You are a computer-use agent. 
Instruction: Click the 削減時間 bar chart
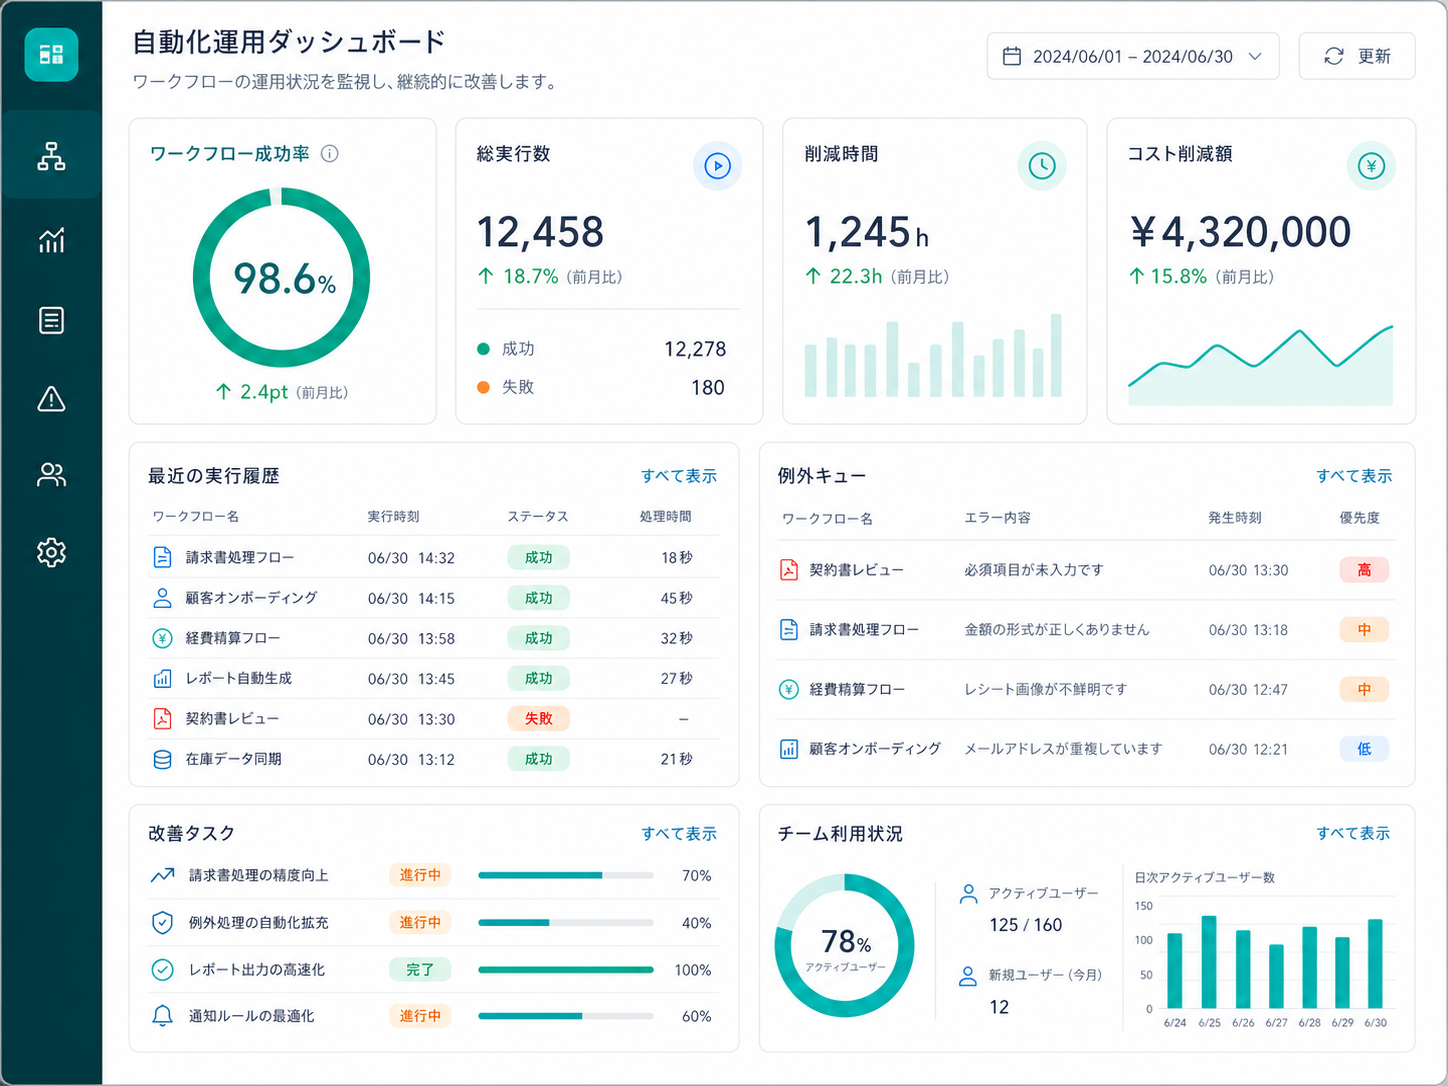point(933,356)
